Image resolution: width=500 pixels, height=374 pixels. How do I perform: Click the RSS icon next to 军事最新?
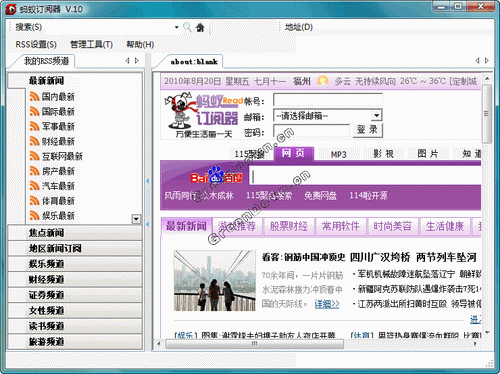point(35,126)
